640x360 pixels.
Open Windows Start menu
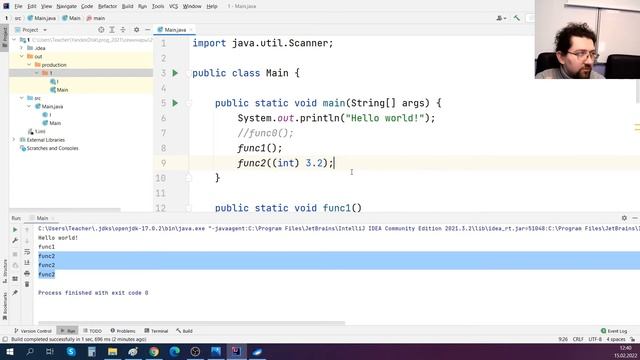(9, 351)
